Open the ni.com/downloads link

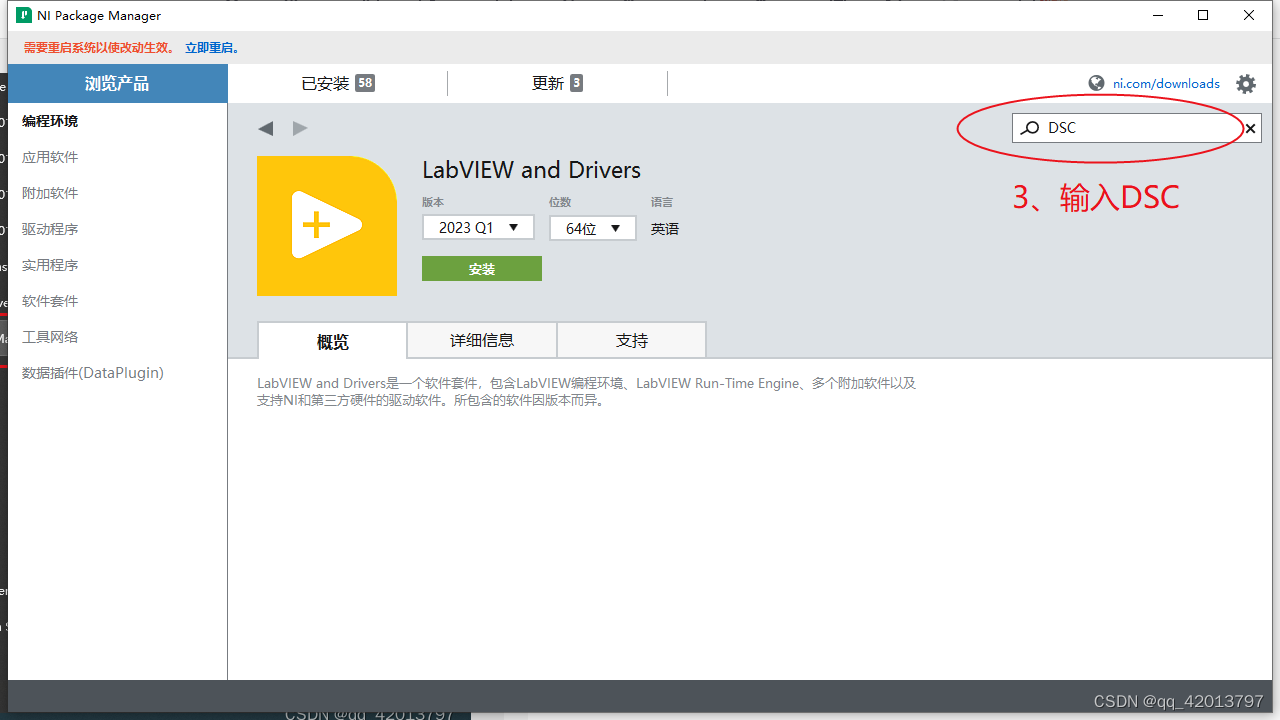pos(1164,83)
